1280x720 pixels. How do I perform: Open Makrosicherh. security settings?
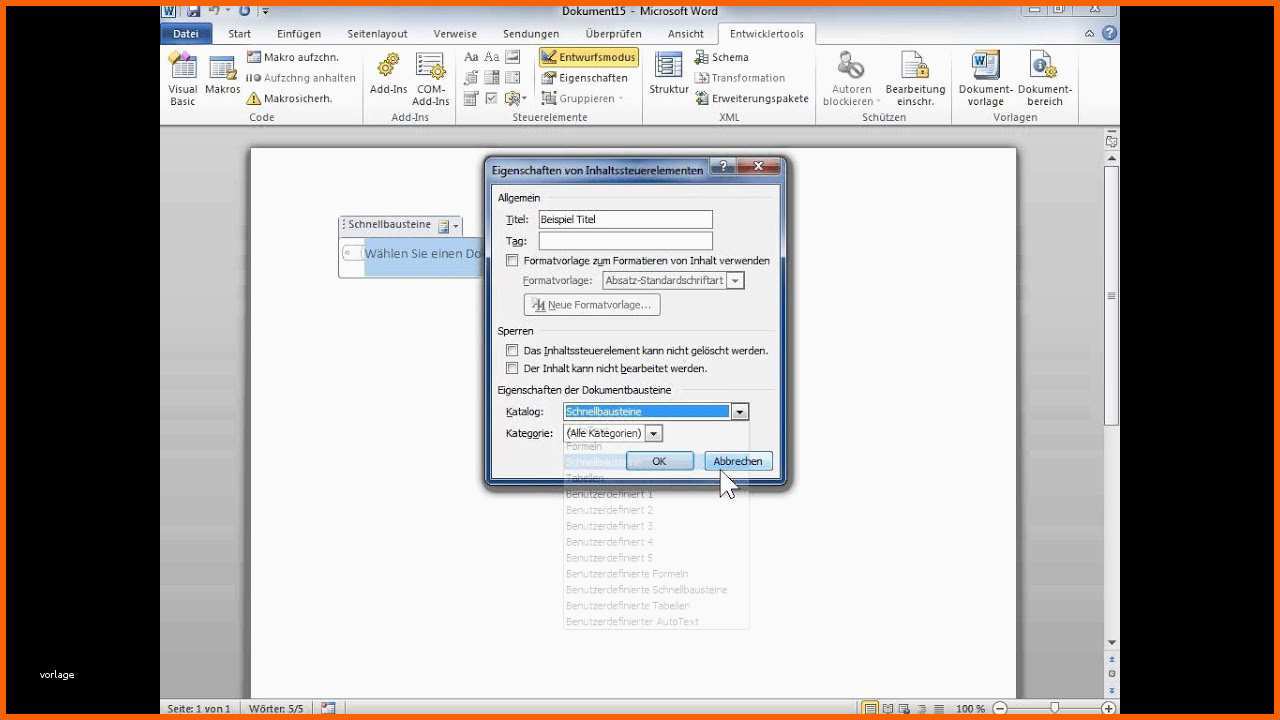289,98
